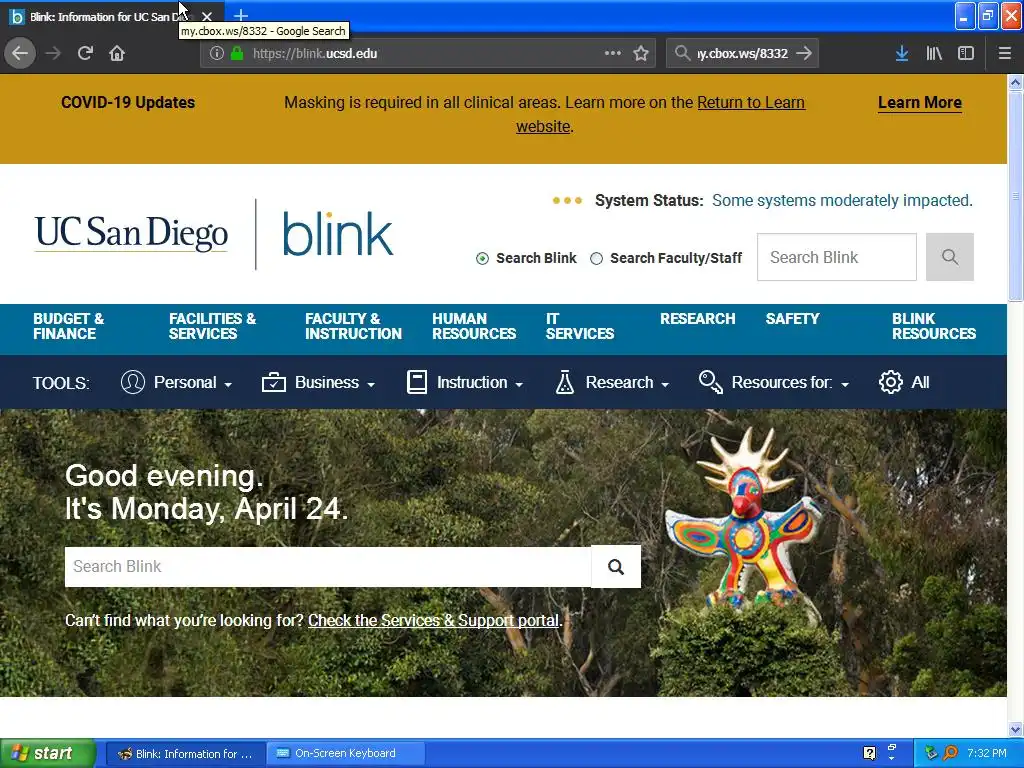The image size is (1024, 768).
Task: Click the Business tools briefcase icon
Action: pyautogui.click(x=274, y=382)
